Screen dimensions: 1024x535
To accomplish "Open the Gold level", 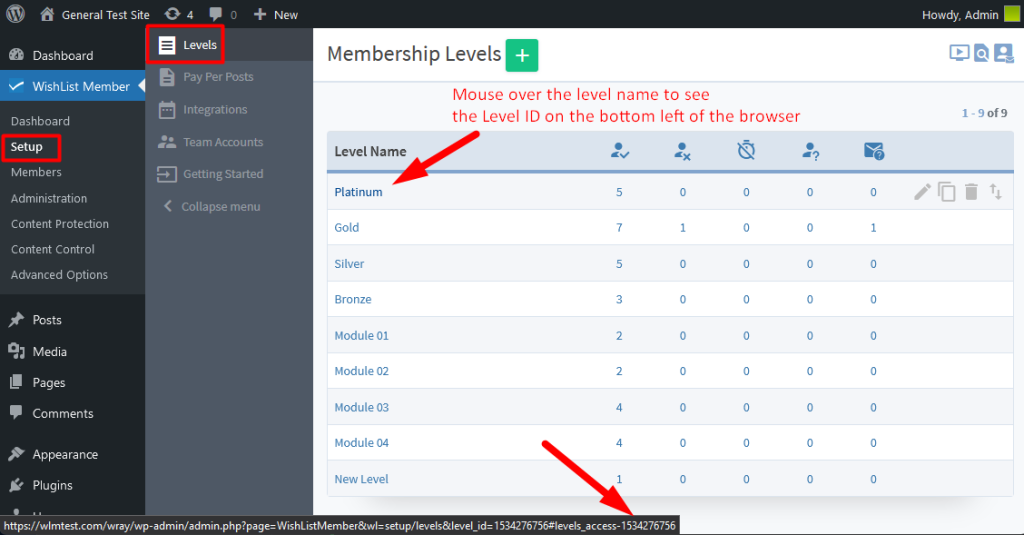I will [347, 227].
